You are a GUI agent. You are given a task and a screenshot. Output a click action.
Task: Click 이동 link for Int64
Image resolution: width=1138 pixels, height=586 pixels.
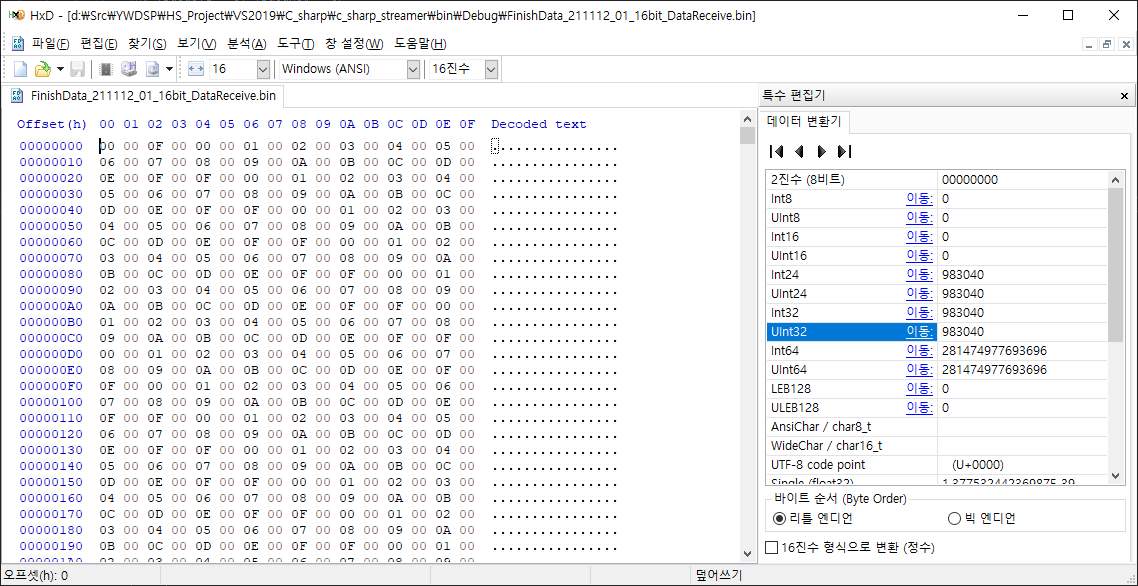[x=920, y=351]
